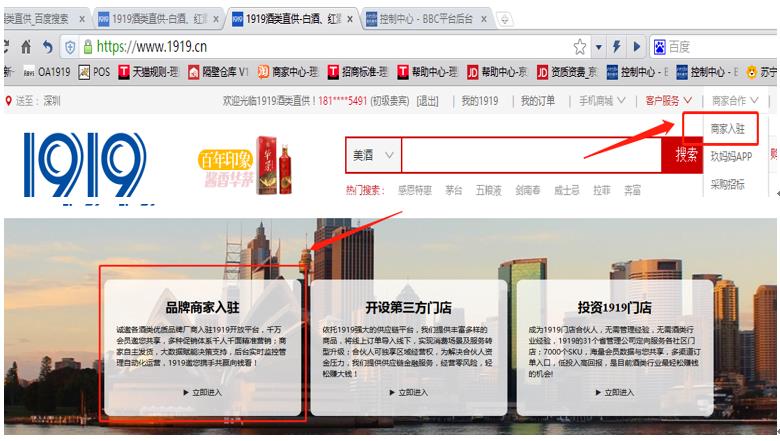Screen dimensions: 780x441
Task: Select 商家入驻 from the dropdown menu
Action: pos(727,129)
